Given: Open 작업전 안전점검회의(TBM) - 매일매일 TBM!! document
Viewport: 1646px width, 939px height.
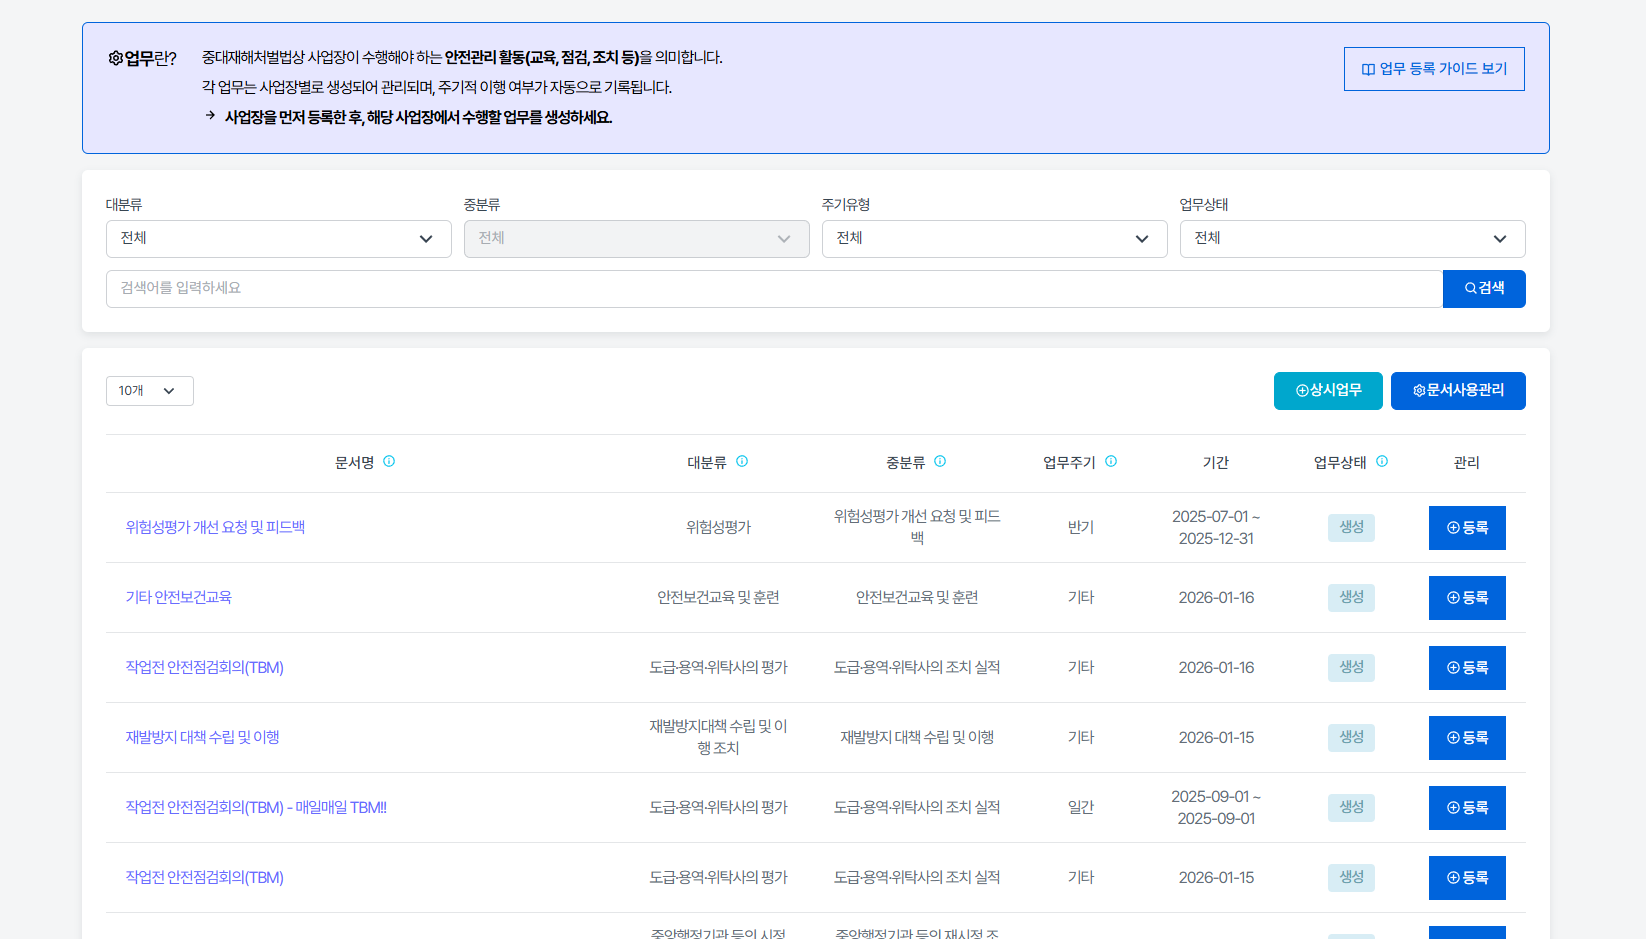Looking at the screenshot, I should pos(256,807).
